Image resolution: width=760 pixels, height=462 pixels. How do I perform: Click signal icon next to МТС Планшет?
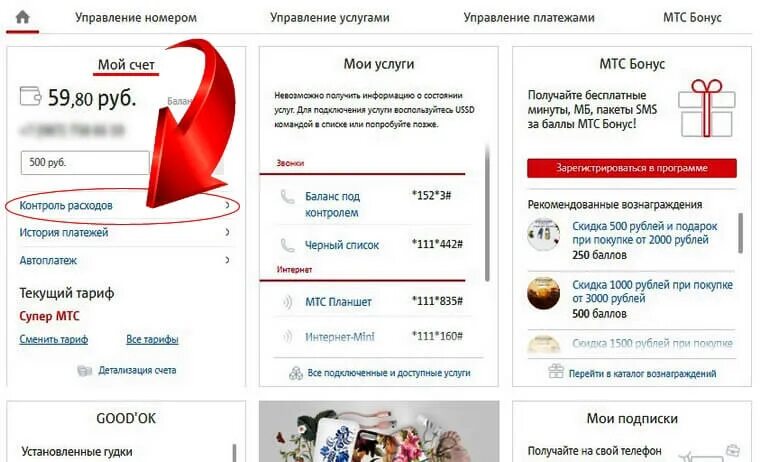pyautogui.click(x=287, y=302)
